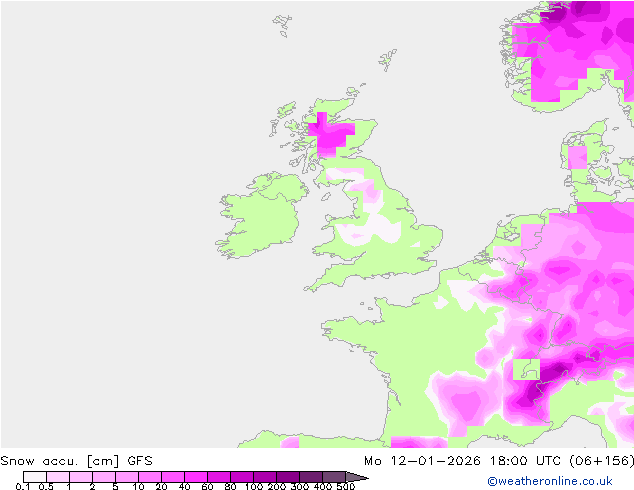Click the 60–80 cm legend swatch

pyautogui.click(x=219, y=477)
